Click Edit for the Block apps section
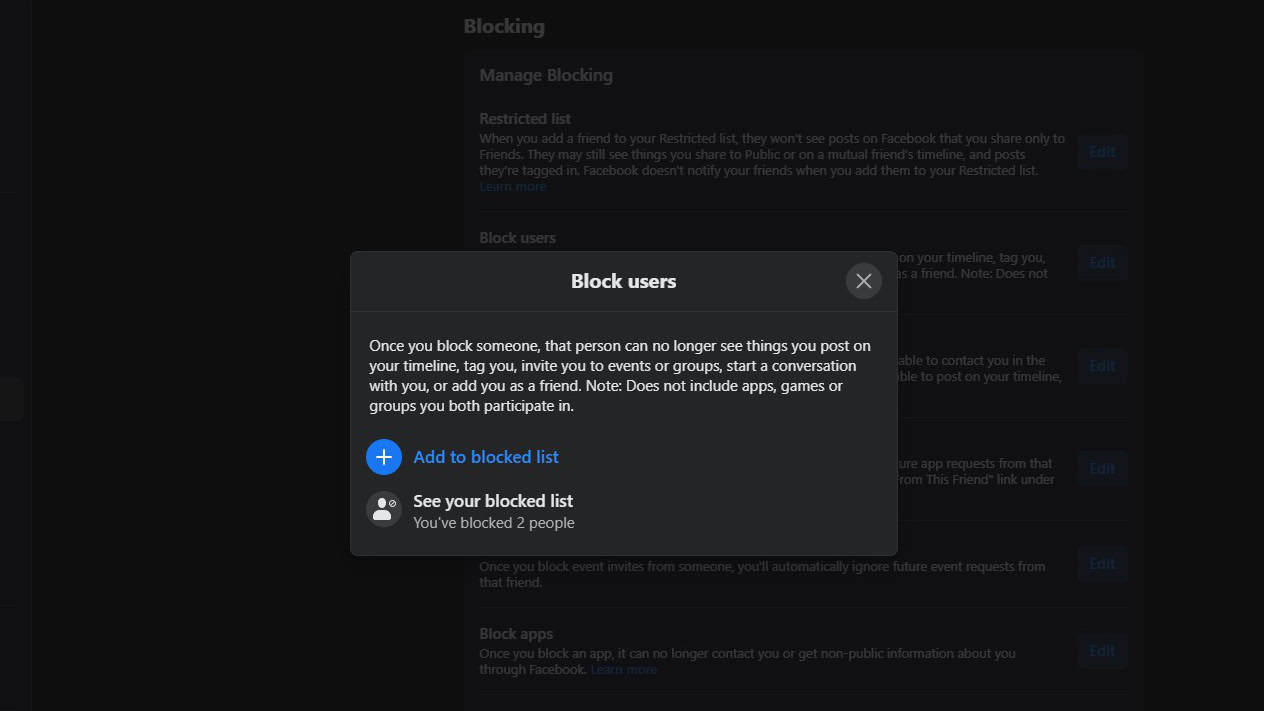The height and width of the screenshot is (711, 1264). (x=1102, y=651)
